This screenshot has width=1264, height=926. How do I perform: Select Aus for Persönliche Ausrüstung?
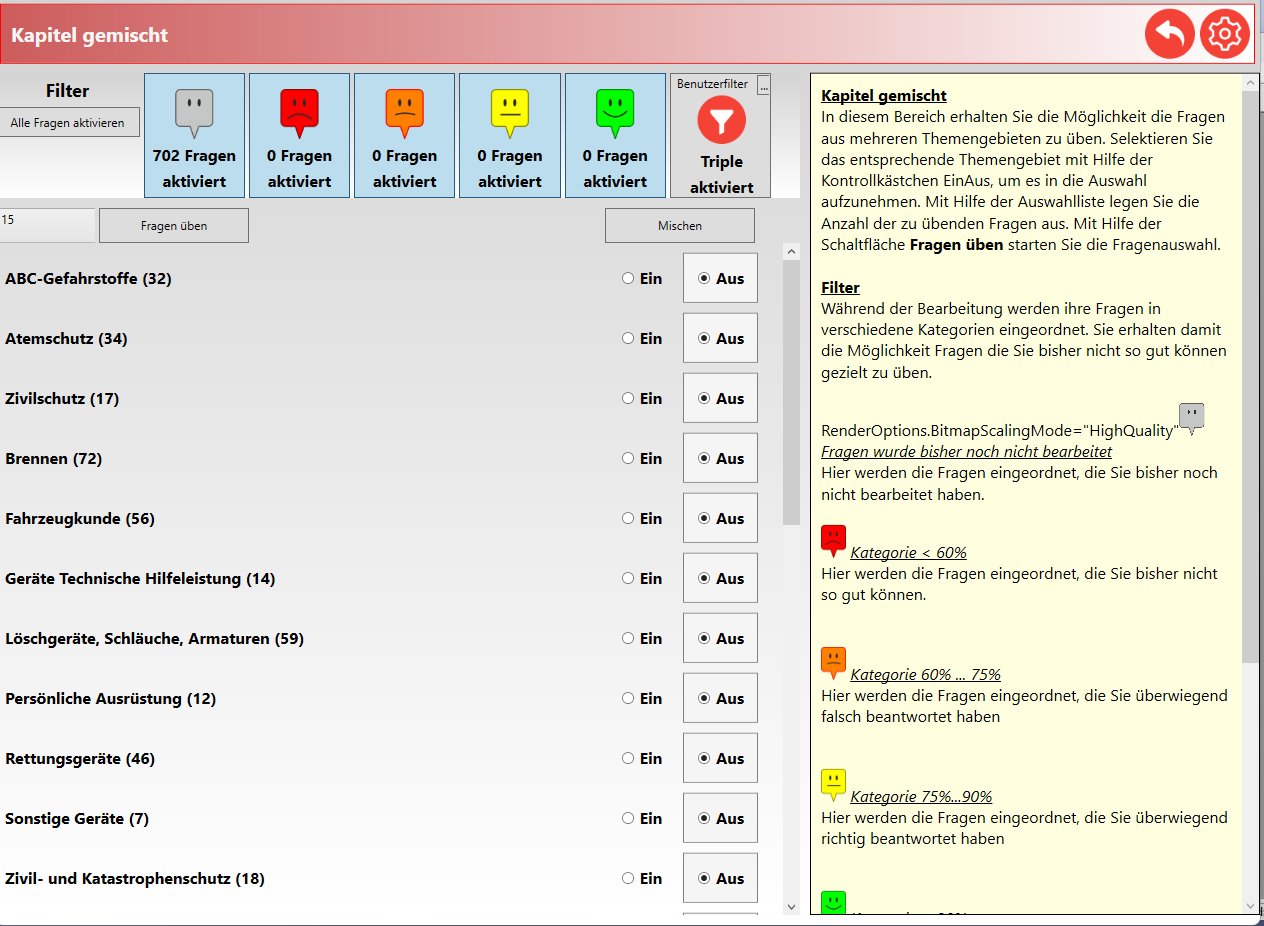click(x=720, y=698)
